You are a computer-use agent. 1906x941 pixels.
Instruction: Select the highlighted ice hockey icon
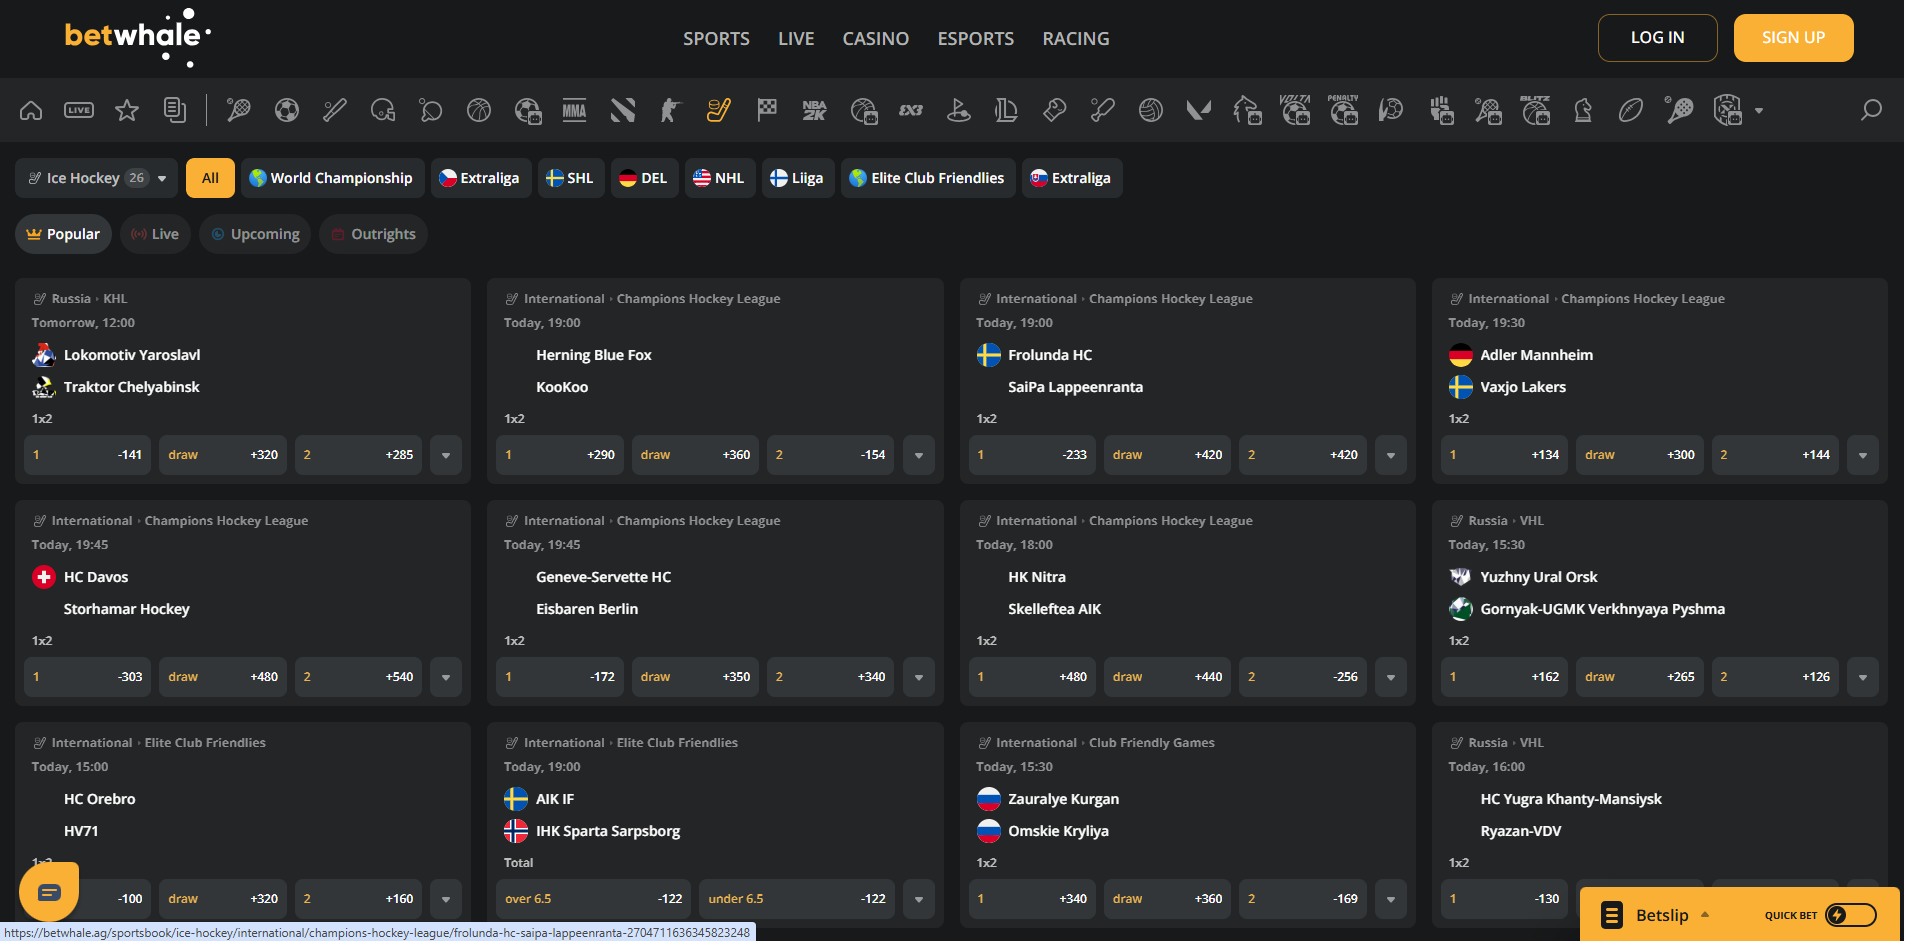coord(719,110)
